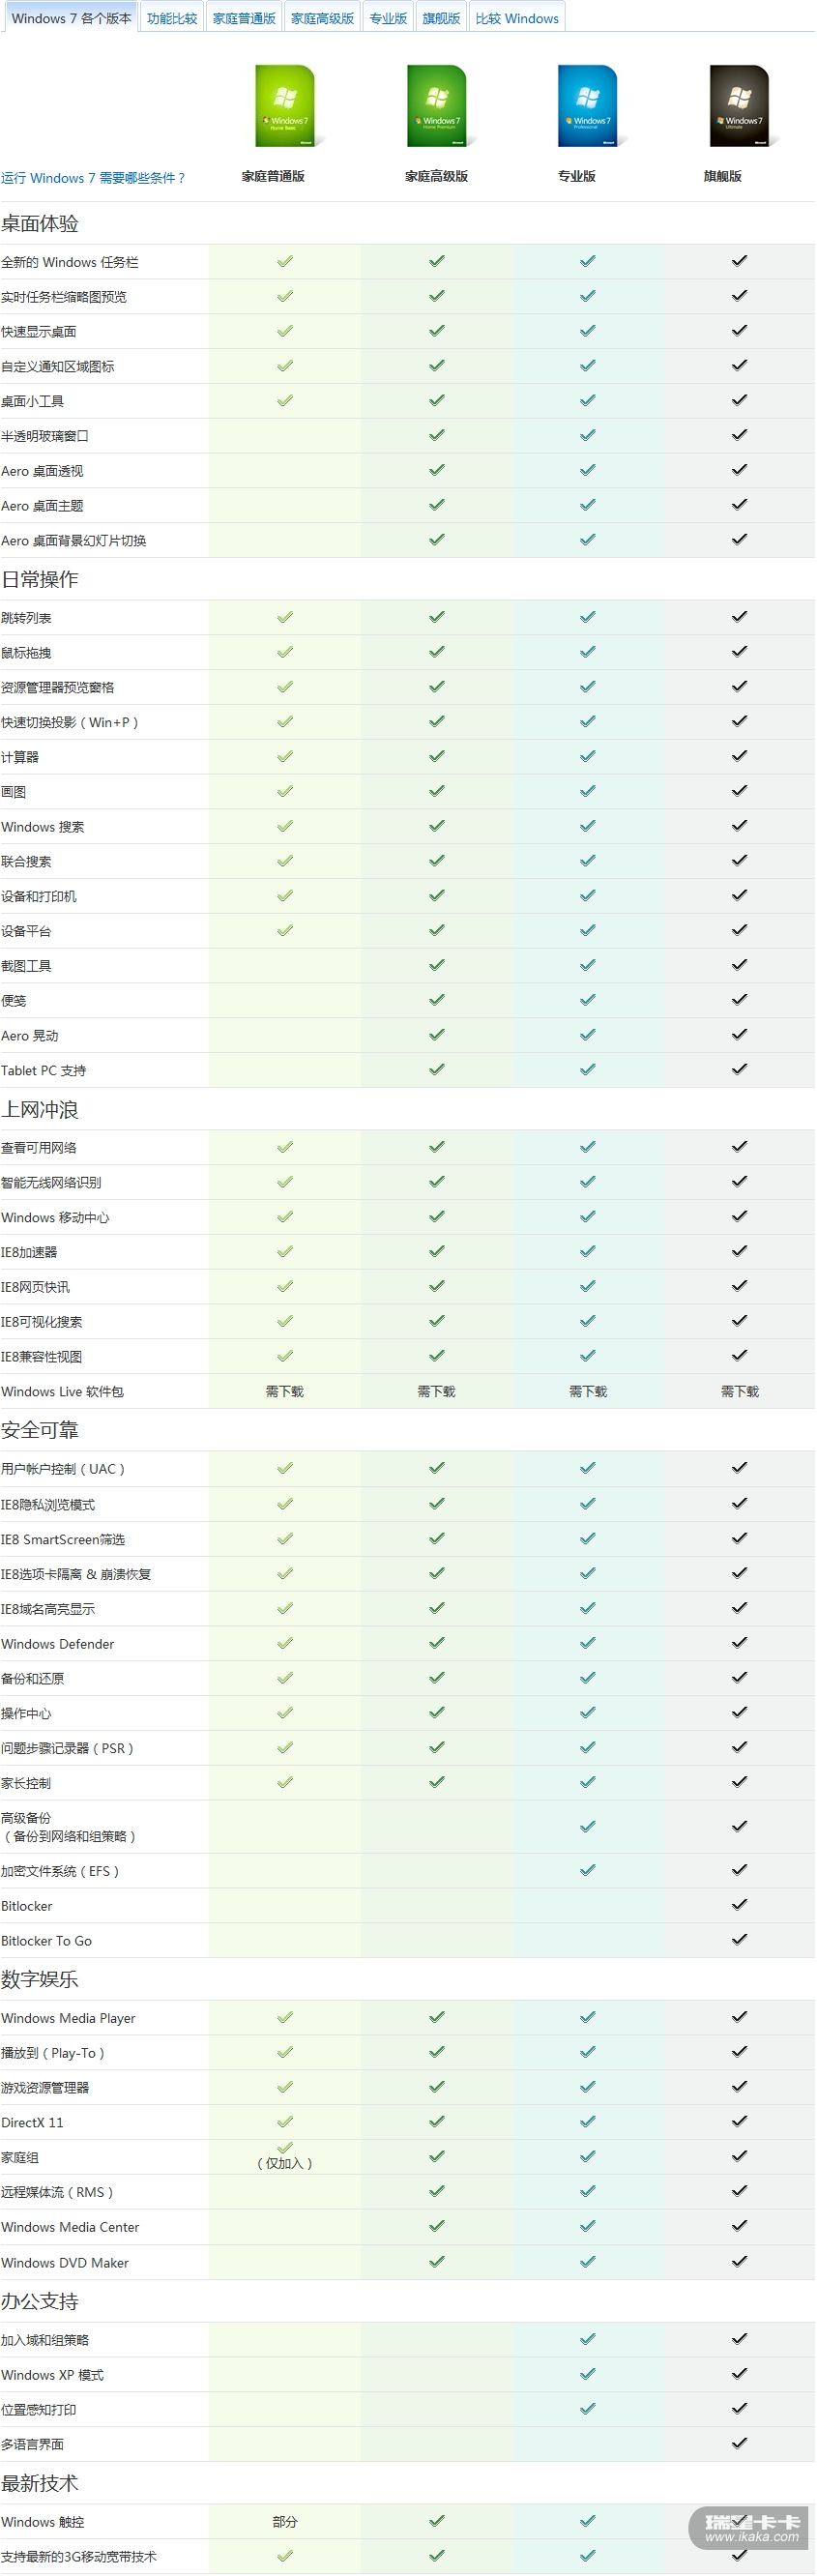
Task: Click the 专业版 column heading
Action: [577, 176]
